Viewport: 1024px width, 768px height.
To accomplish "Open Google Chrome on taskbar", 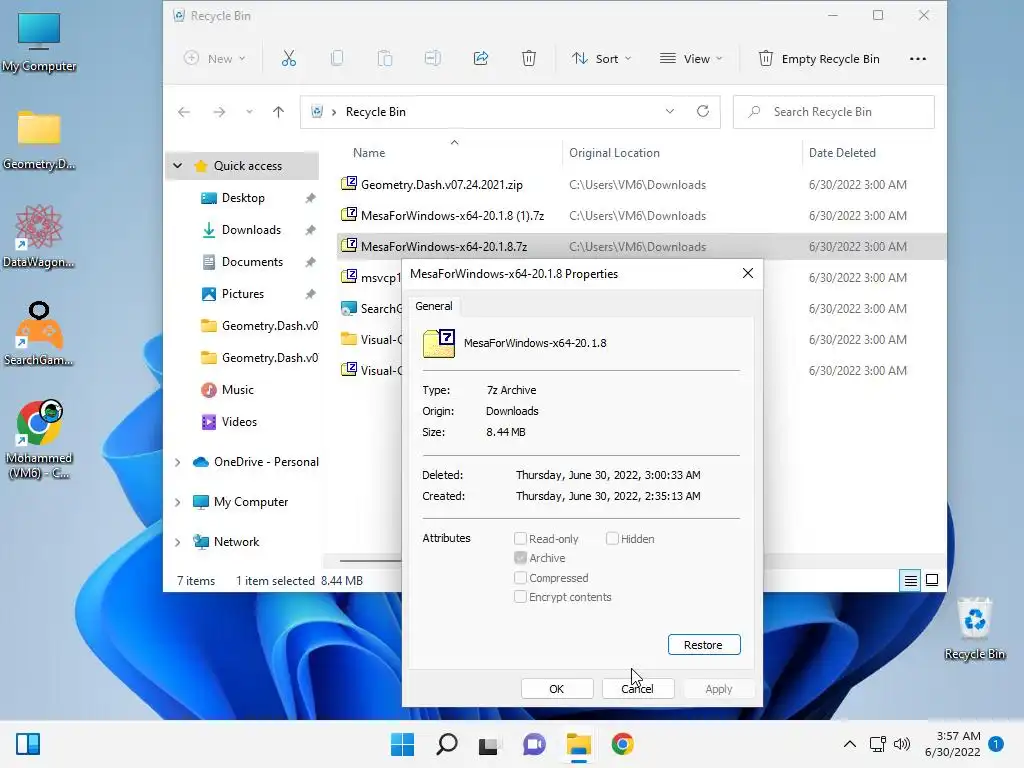I will click(622, 744).
